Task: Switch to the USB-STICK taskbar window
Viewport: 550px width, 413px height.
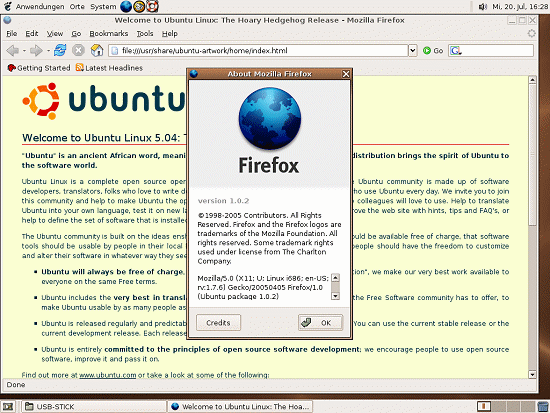Action: (93, 407)
